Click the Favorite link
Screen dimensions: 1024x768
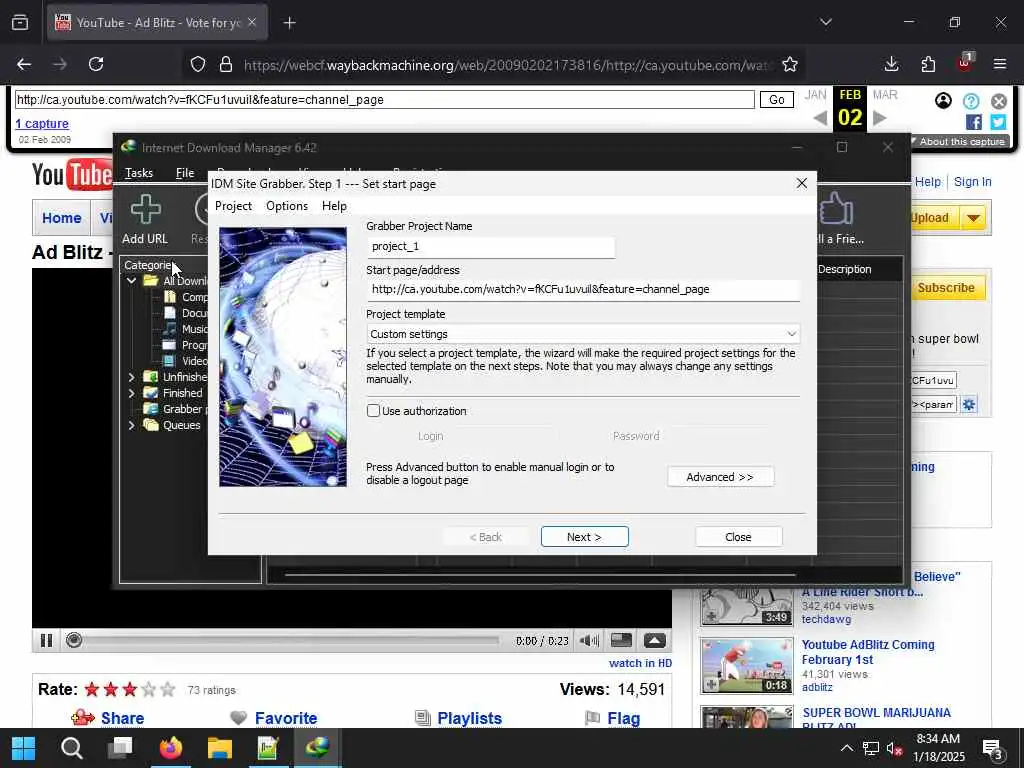click(286, 718)
